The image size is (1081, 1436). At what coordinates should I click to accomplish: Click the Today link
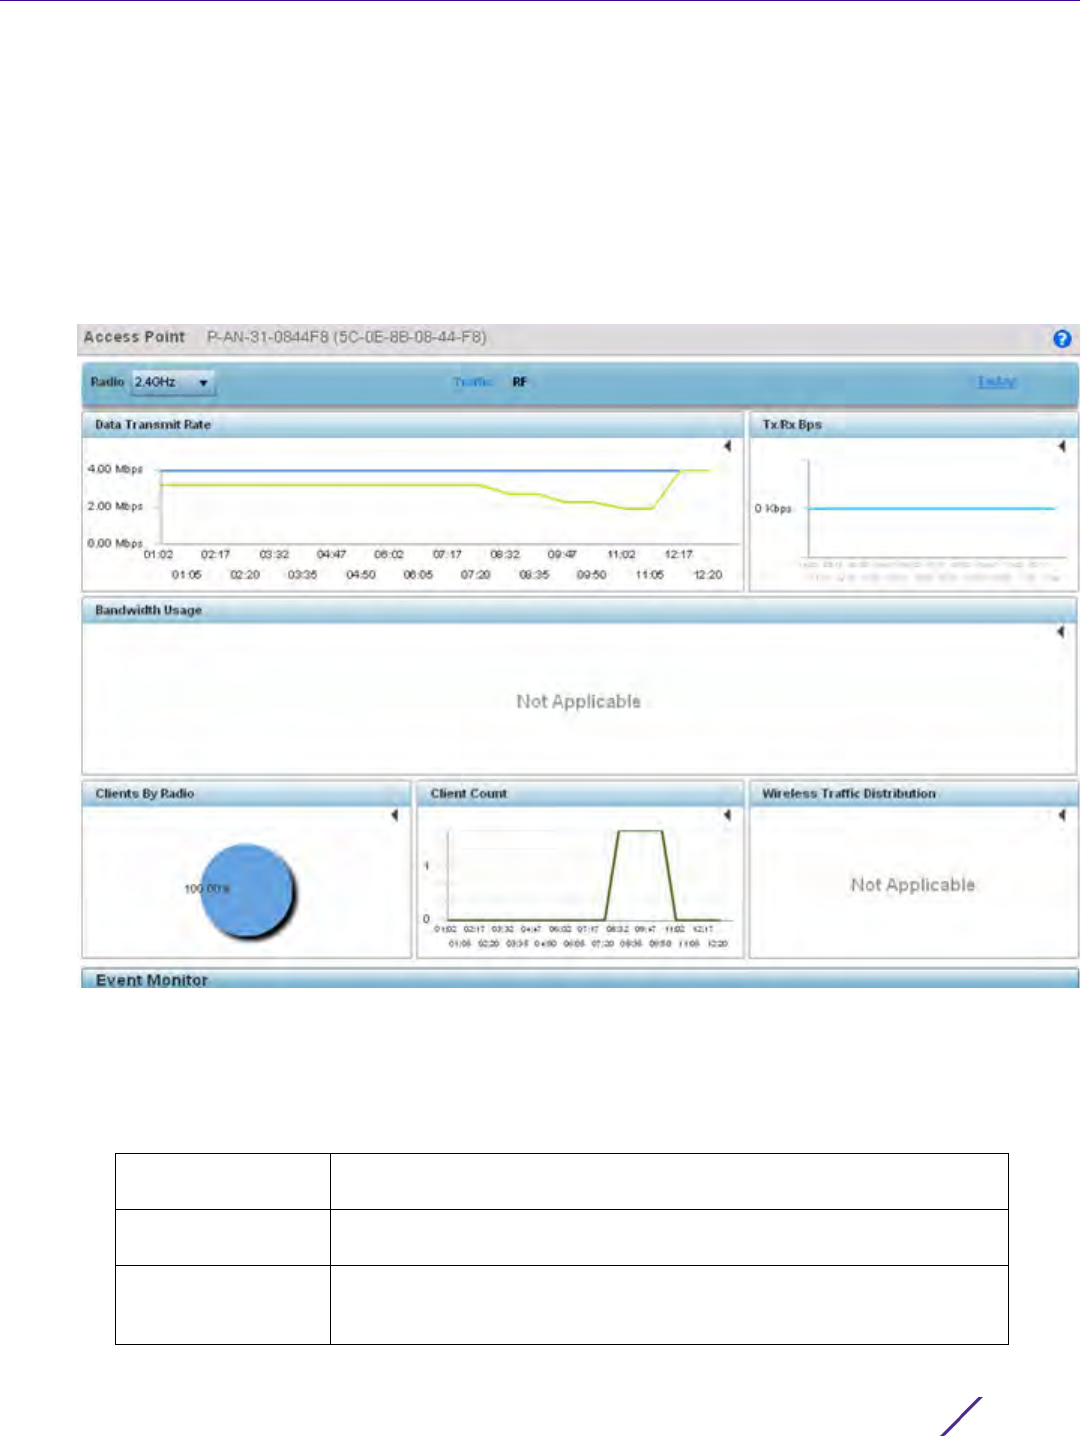(996, 382)
